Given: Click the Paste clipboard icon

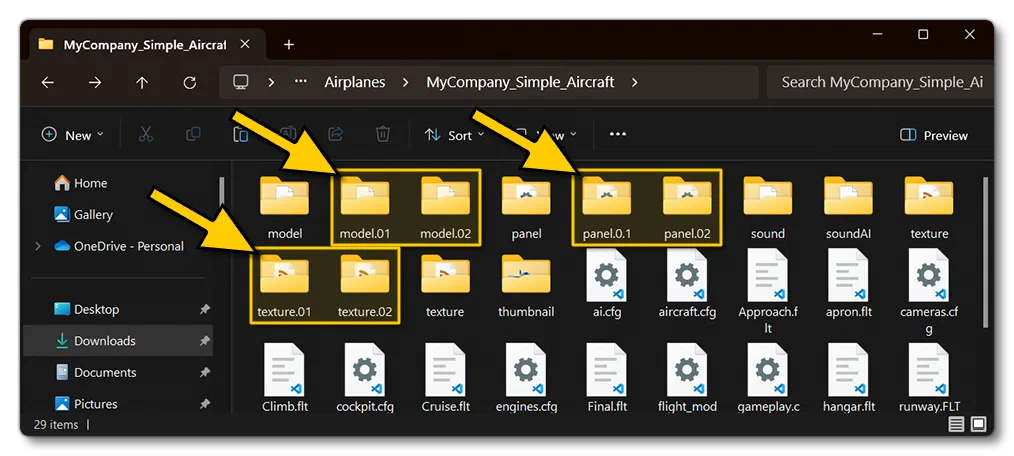Looking at the screenshot, I should click(241, 135).
